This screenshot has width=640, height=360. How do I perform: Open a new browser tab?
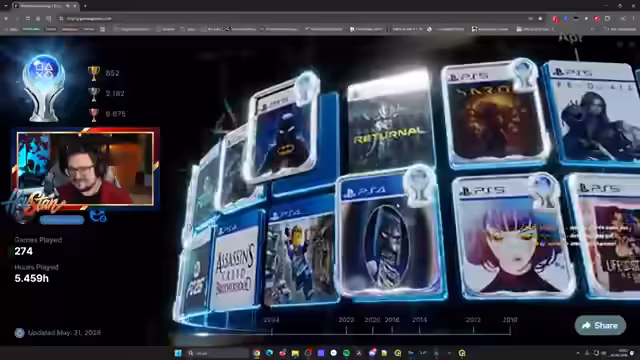click(x=85, y=6)
